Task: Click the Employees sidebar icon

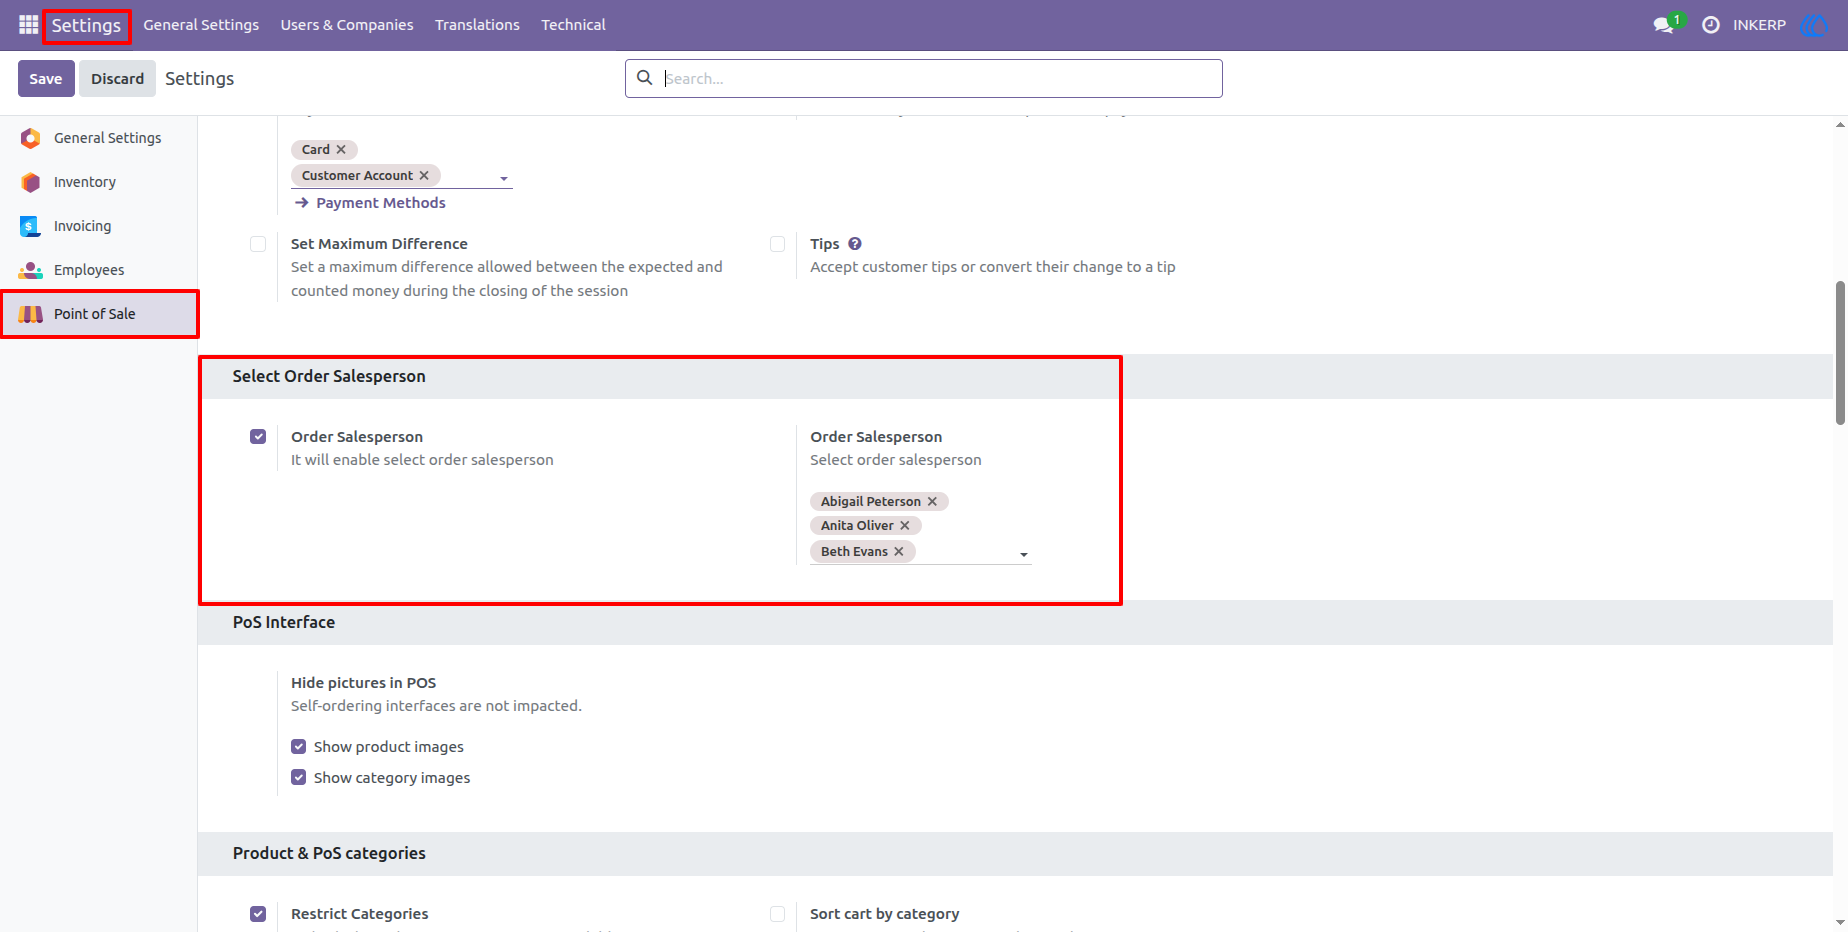Action: point(31,270)
